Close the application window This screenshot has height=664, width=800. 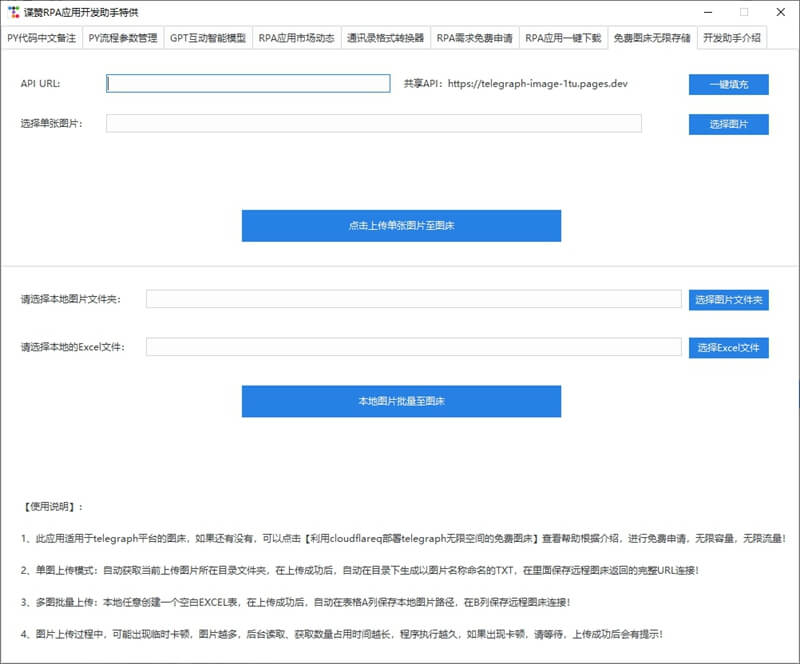781,12
